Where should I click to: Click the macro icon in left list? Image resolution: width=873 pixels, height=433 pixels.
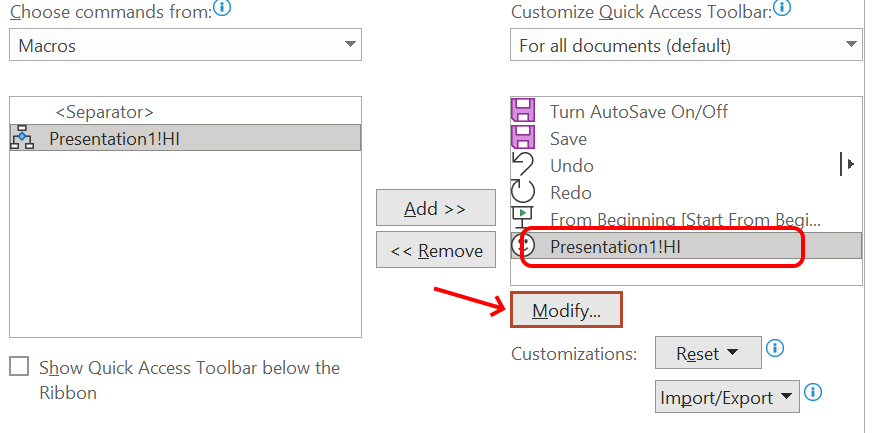22,139
